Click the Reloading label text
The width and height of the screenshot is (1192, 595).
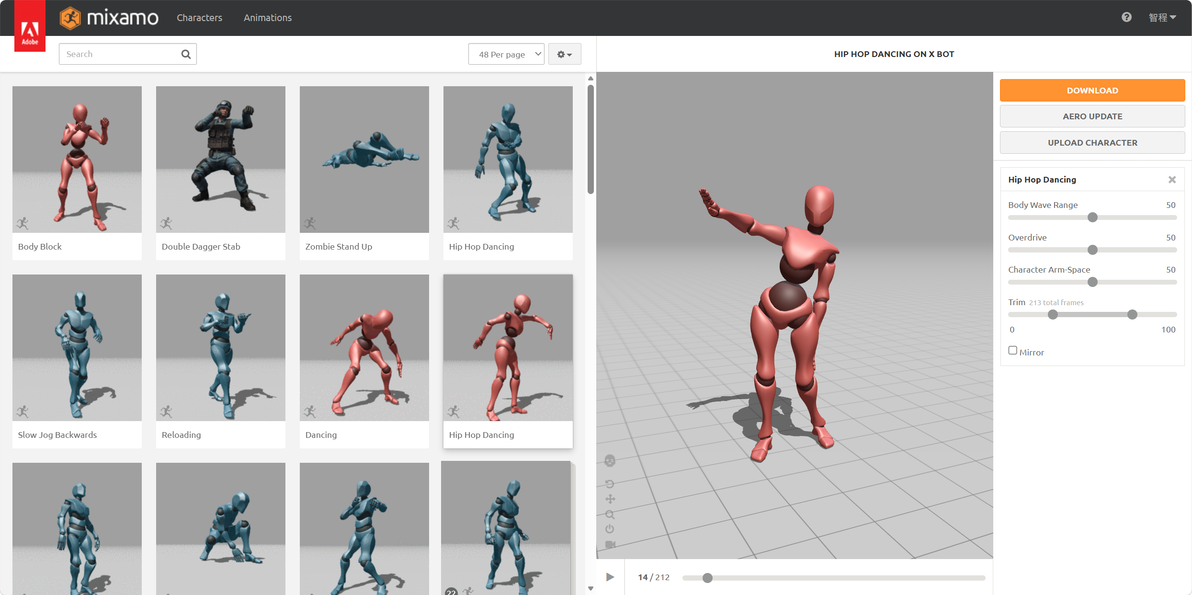click(x=181, y=435)
